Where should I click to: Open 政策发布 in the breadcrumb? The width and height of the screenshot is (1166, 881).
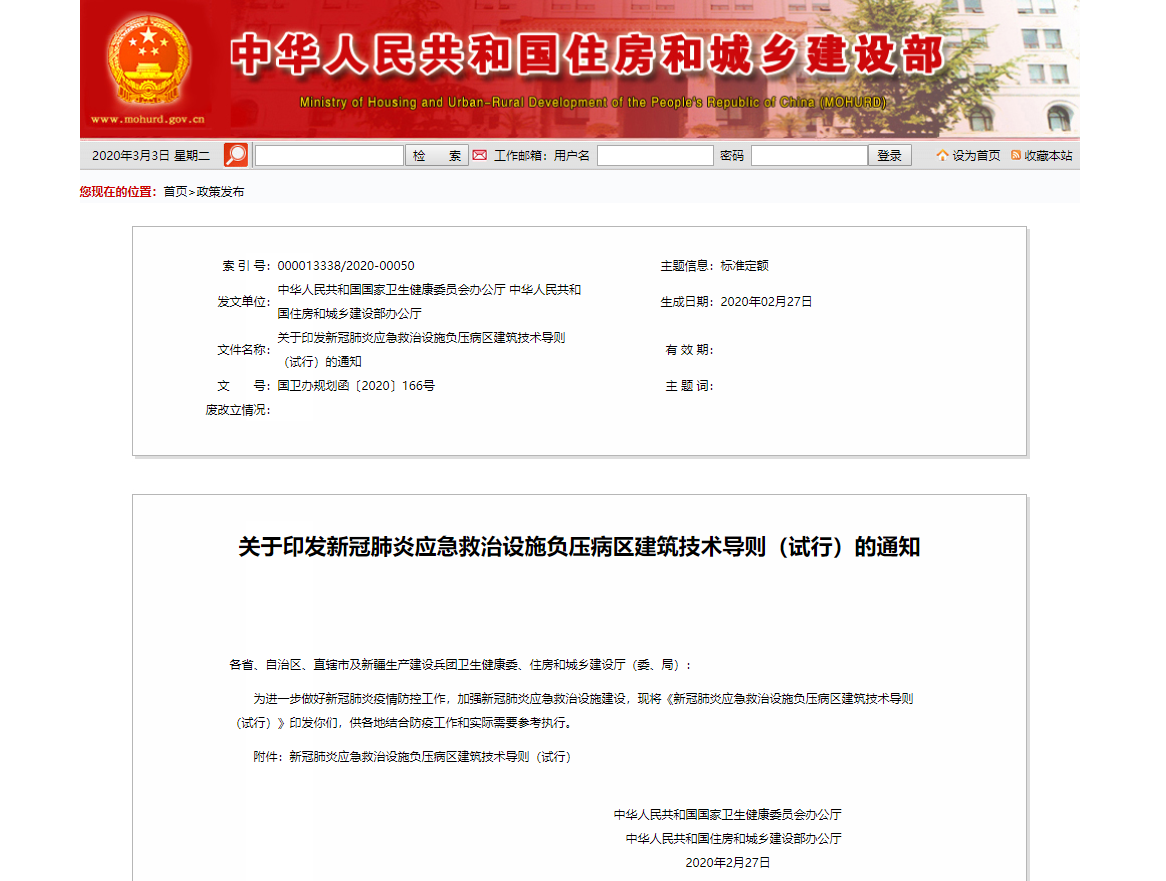[220, 192]
